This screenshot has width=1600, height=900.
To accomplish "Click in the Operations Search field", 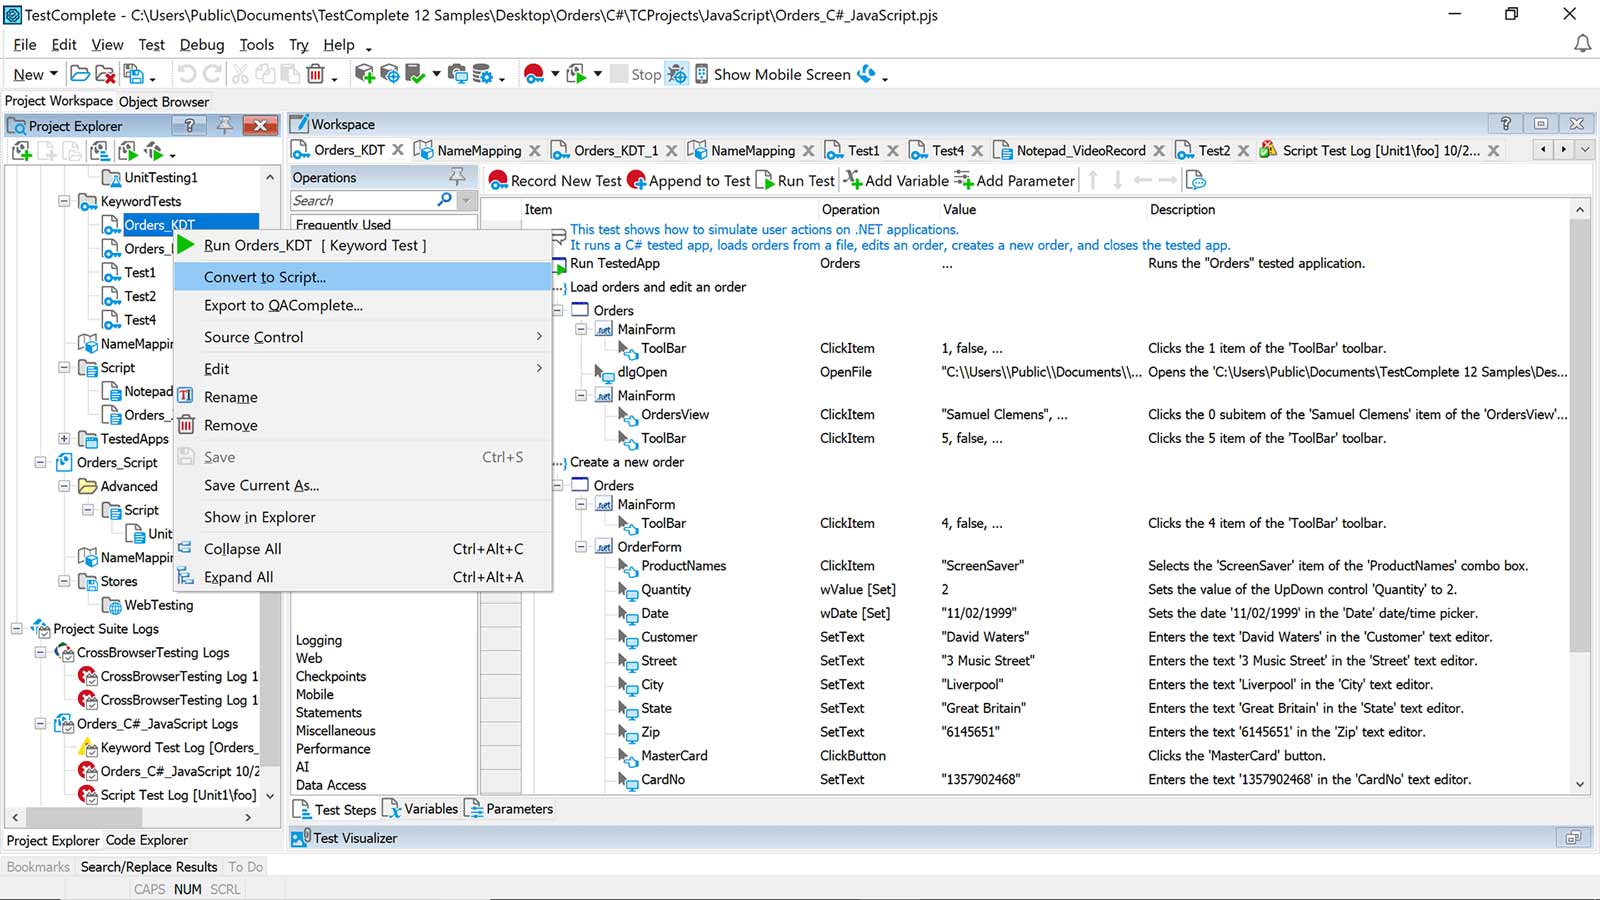I will pos(363,200).
